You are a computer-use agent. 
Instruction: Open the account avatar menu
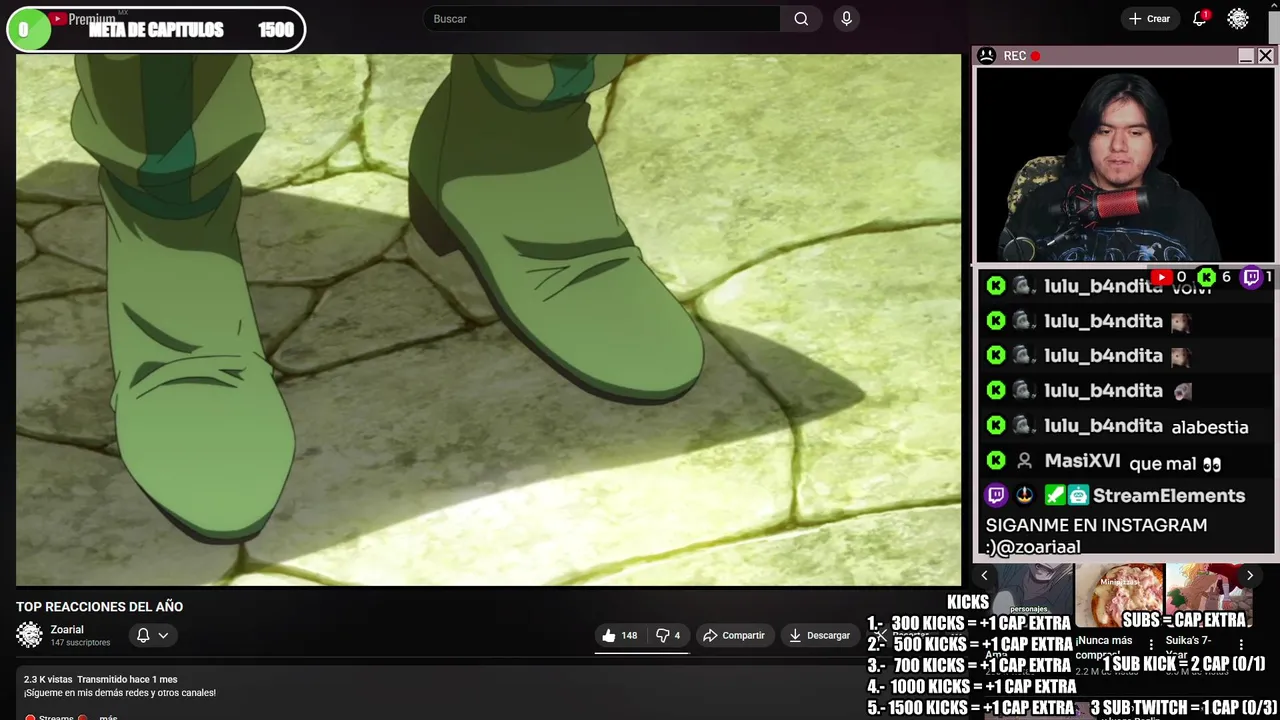tap(1238, 19)
